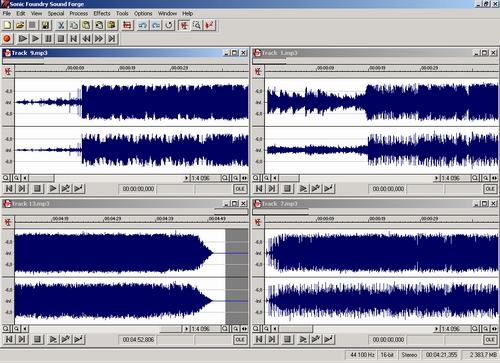
Task: Click the edit tool selector in Track 1.mp3 ruler
Action: pos(258,71)
